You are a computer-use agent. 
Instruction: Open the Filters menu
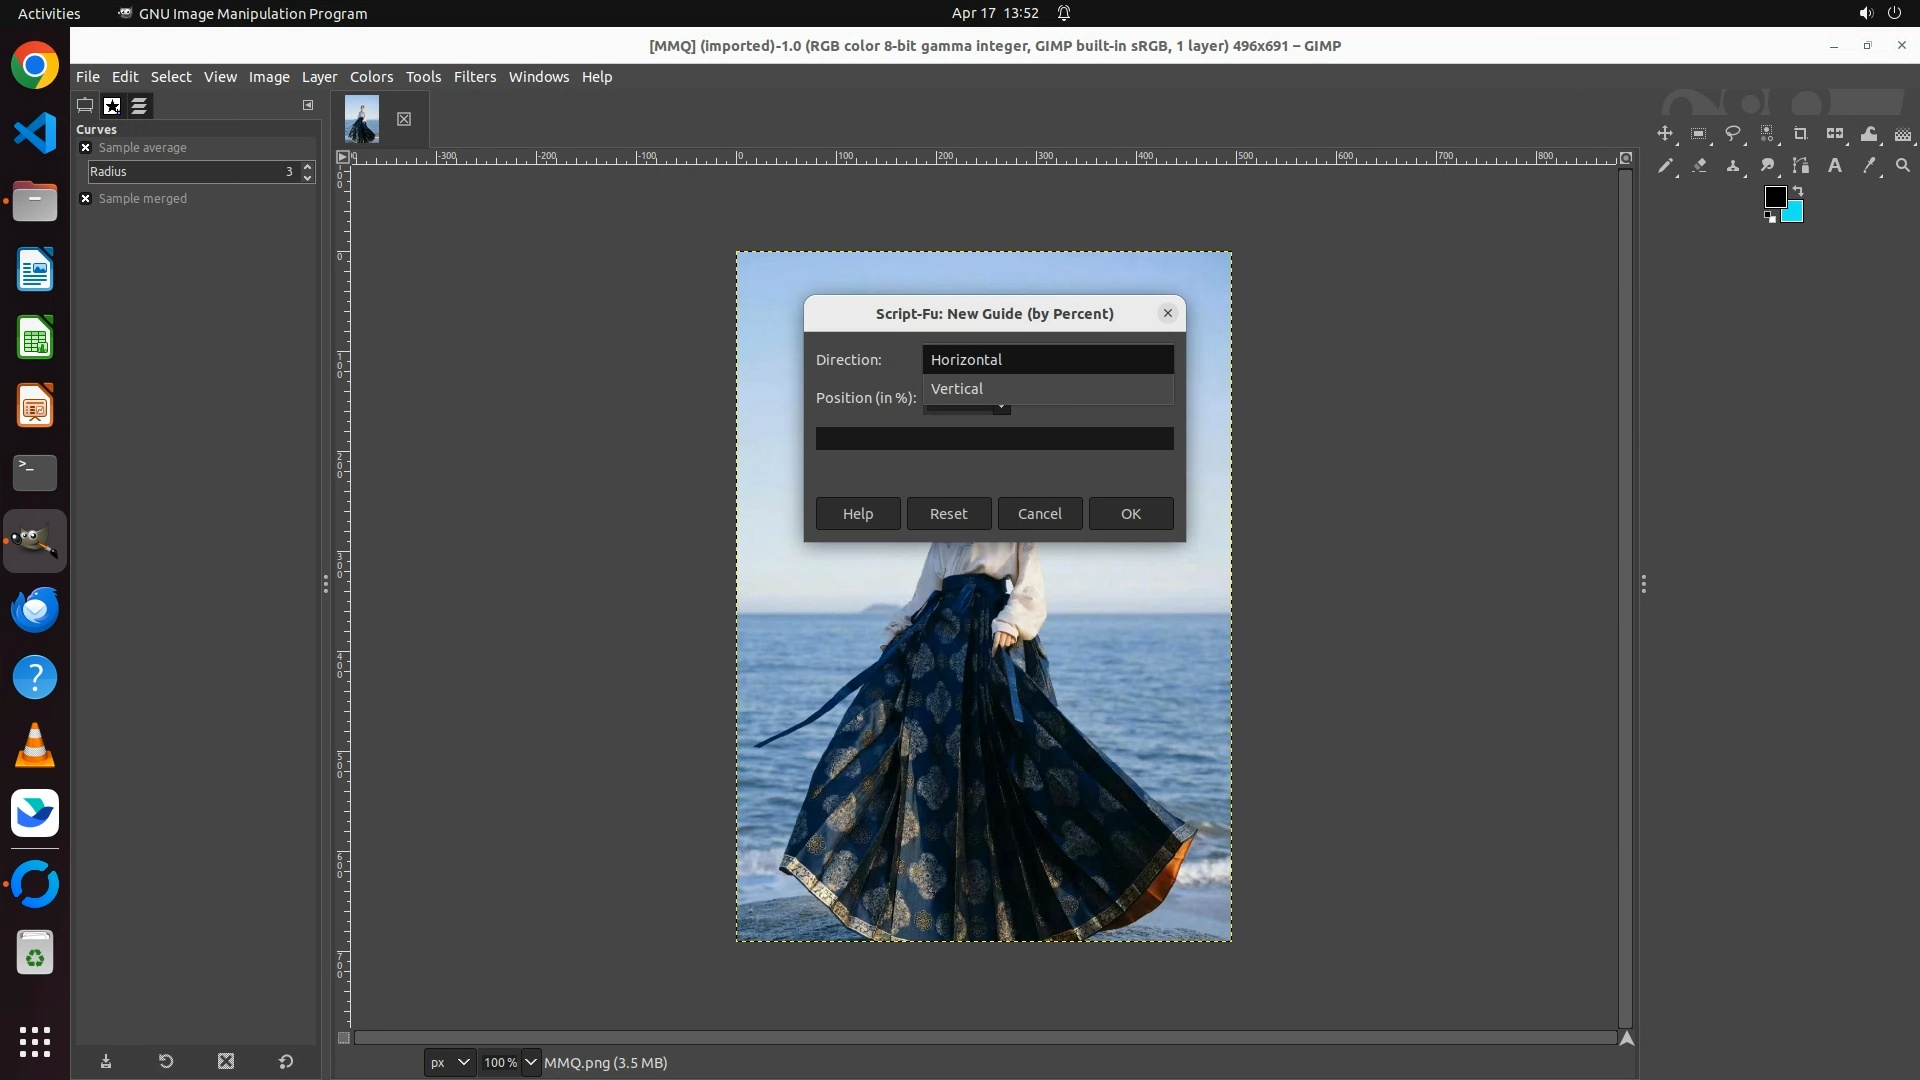(x=474, y=77)
